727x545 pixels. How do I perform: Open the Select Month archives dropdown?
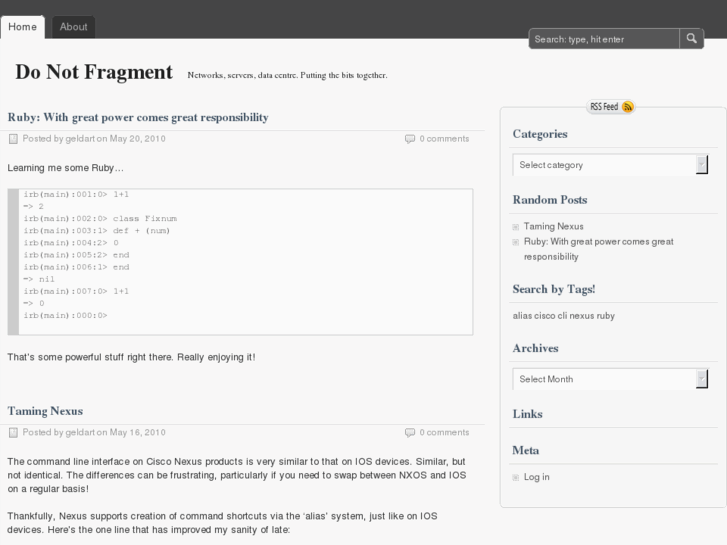click(x=610, y=379)
